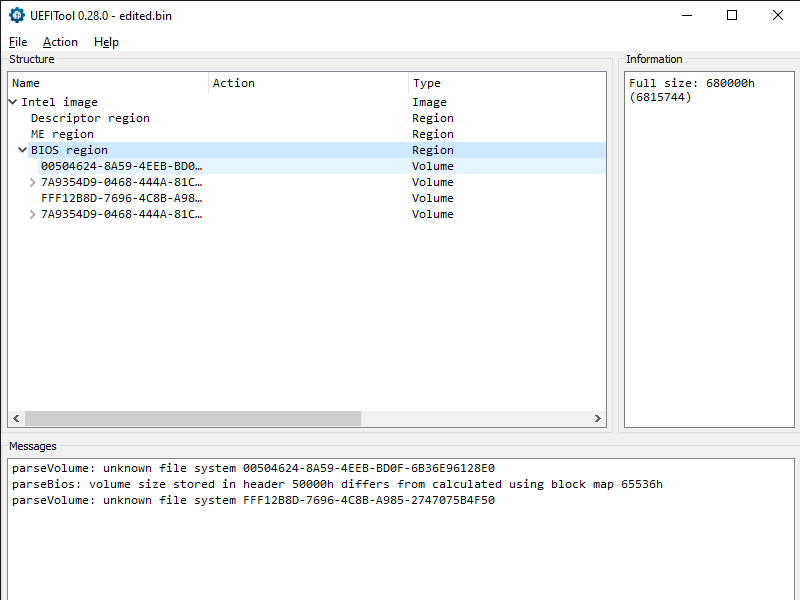
Task: Click Volume type of FFF12B8D row
Action: tap(433, 198)
